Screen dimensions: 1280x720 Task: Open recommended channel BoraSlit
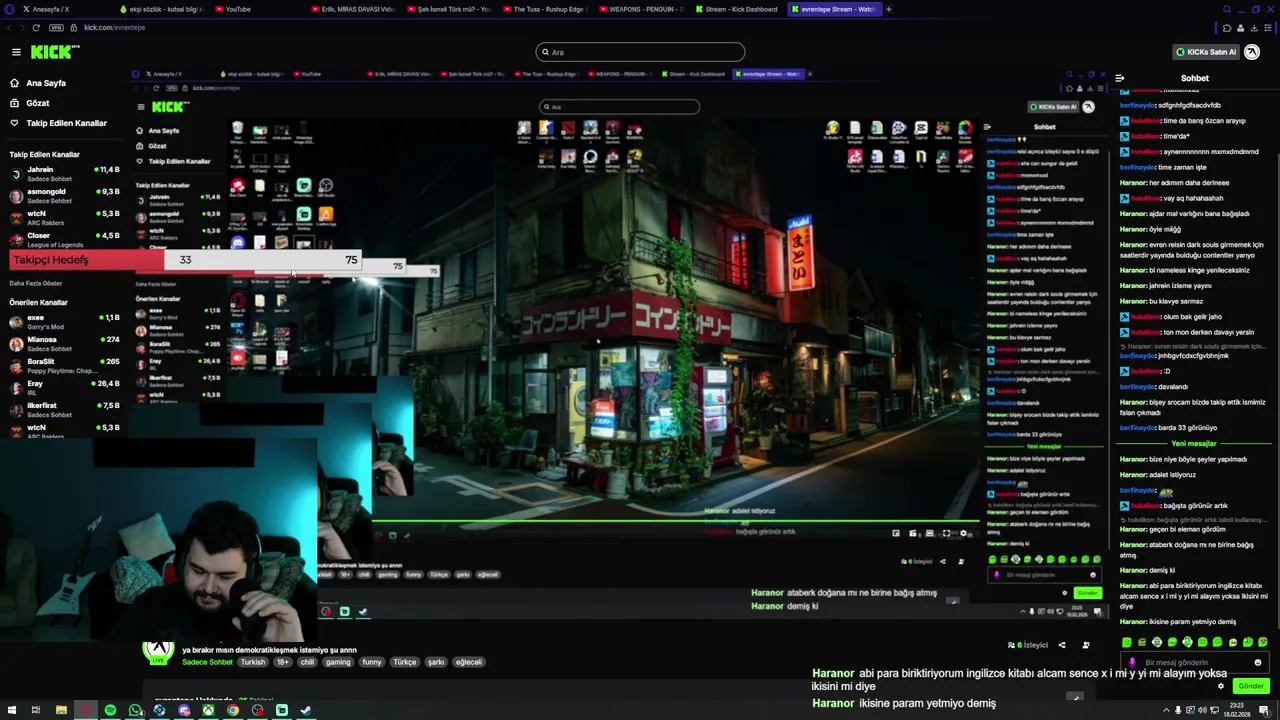[x=64, y=366]
